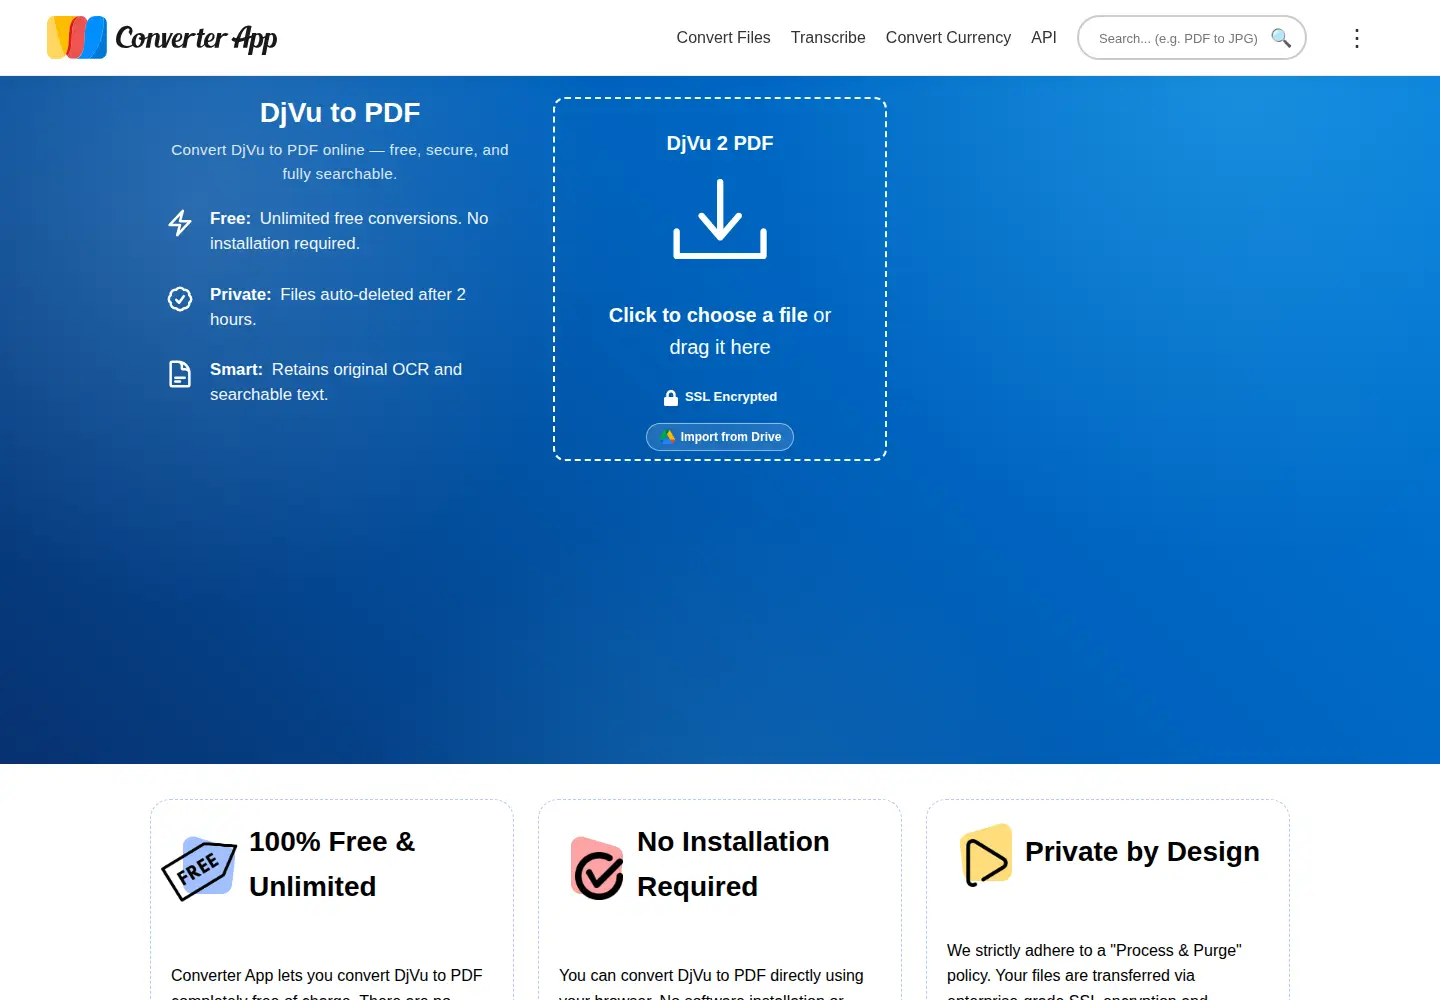Screen dimensions: 1440x1000
Task: Click the 'Convert DjVu to PDF online' subtitle
Action: (340, 162)
